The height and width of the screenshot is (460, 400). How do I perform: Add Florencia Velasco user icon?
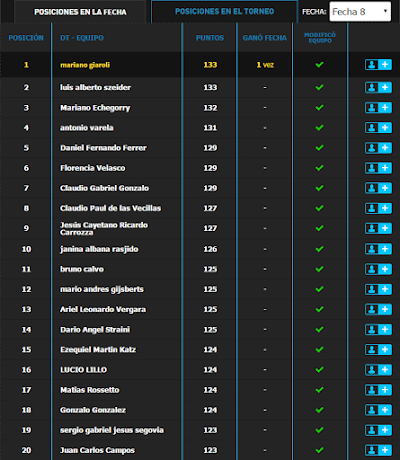click(x=378, y=168)
